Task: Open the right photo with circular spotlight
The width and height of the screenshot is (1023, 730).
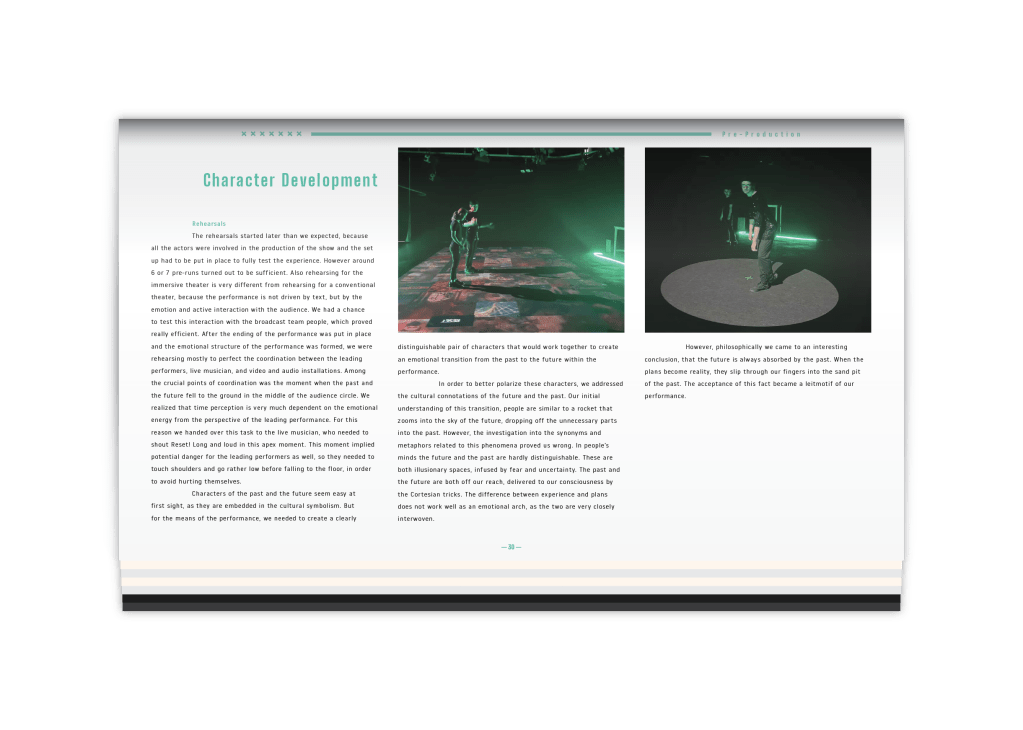Action: click(x=757, y=240)
